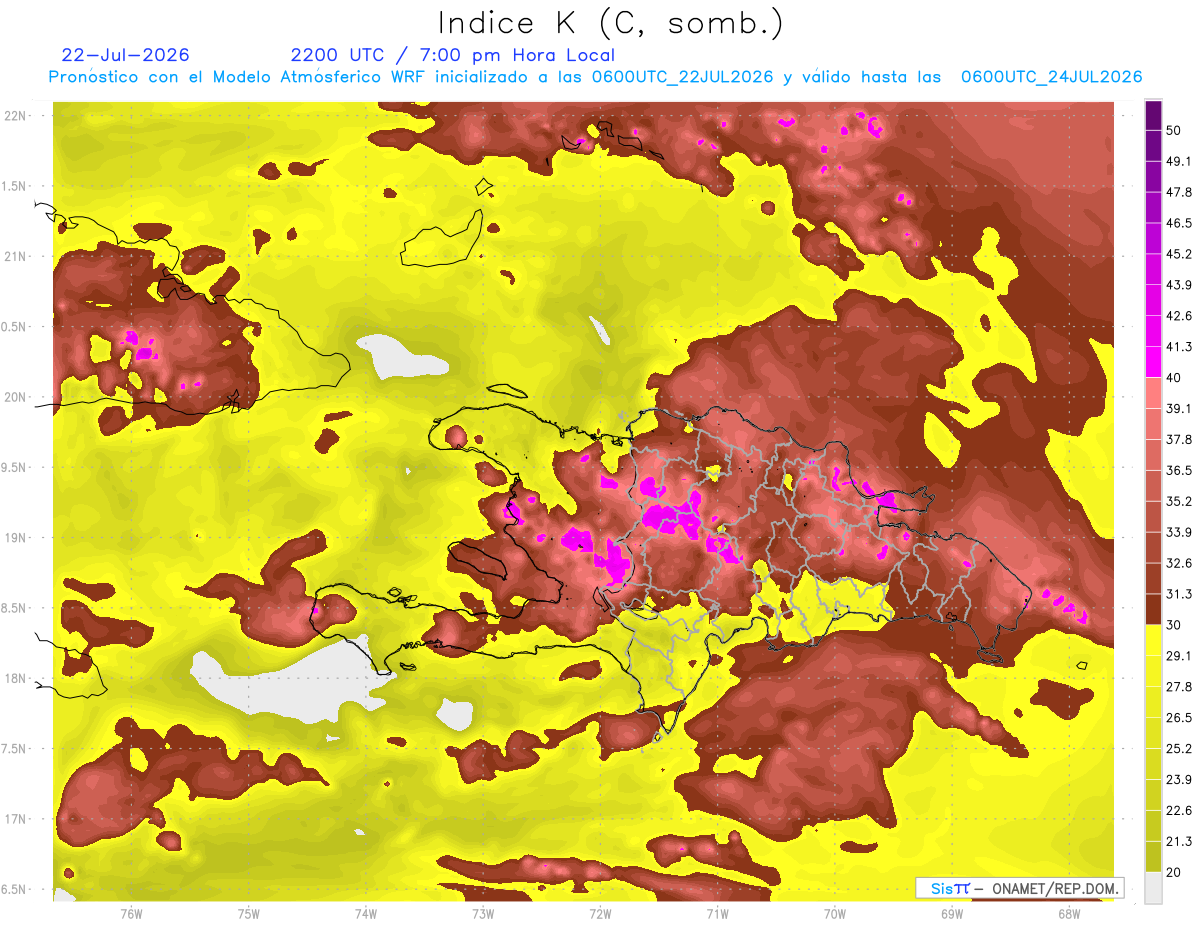Select the dark purple legend band above 50

pyautogui.click(x=1153, y=115)
